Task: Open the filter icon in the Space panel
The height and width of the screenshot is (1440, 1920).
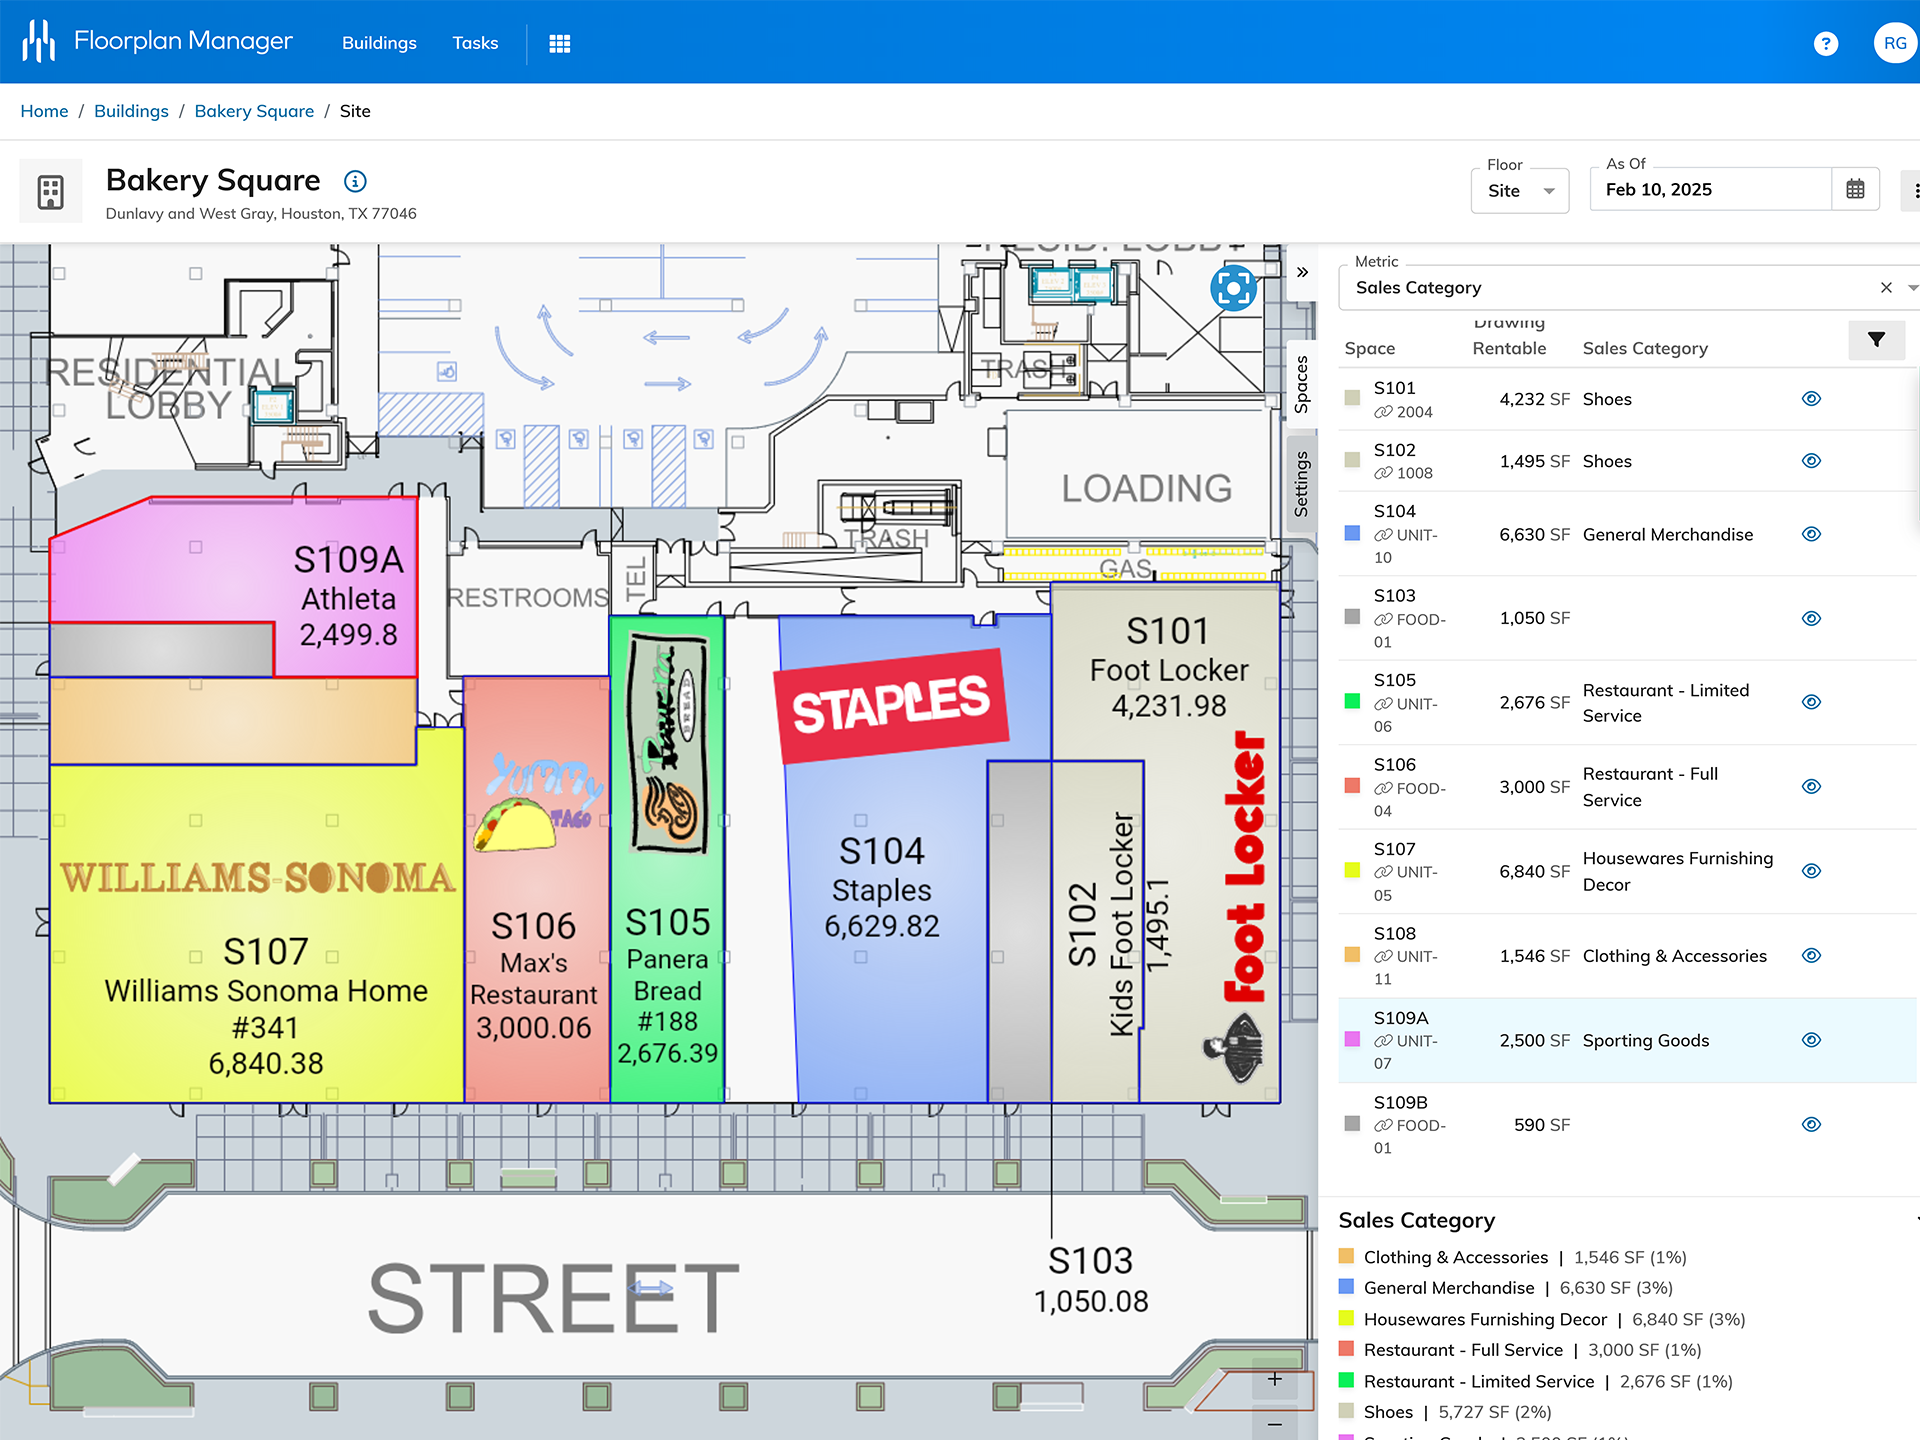Action: [x=1877, y=340]
